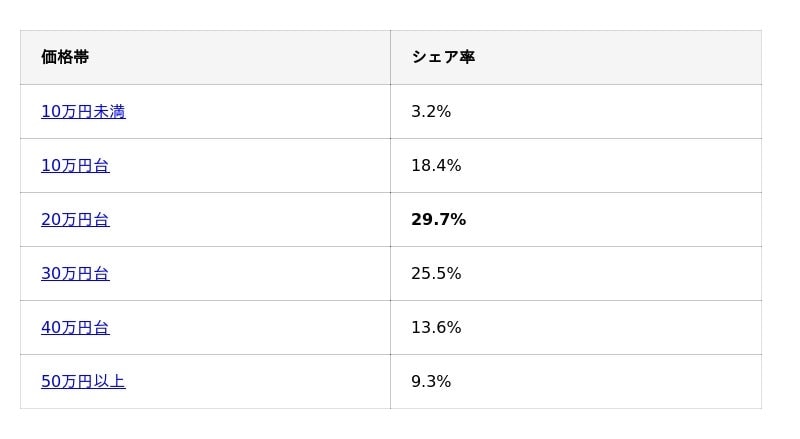800x439 pixels.
Task: Click the 13.6% share value
Action: tap(436, 328)
